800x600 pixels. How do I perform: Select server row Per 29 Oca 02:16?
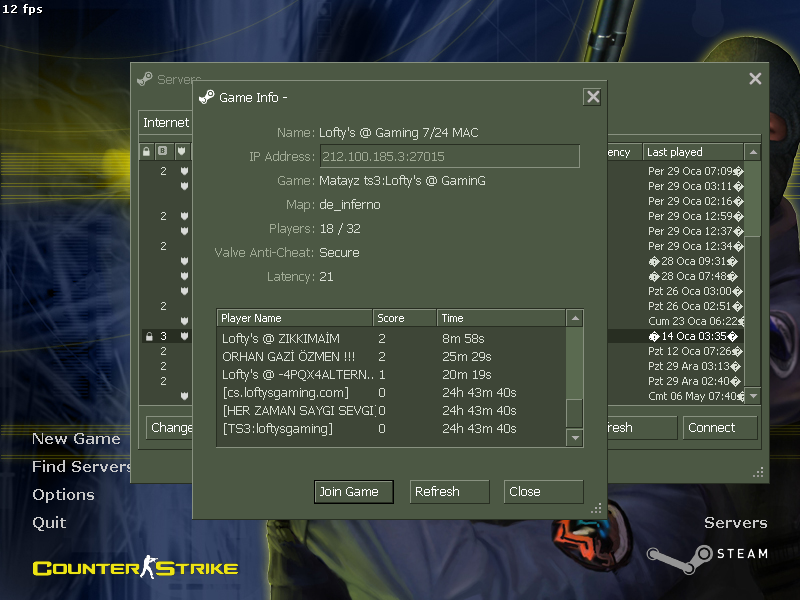[695, 201]
